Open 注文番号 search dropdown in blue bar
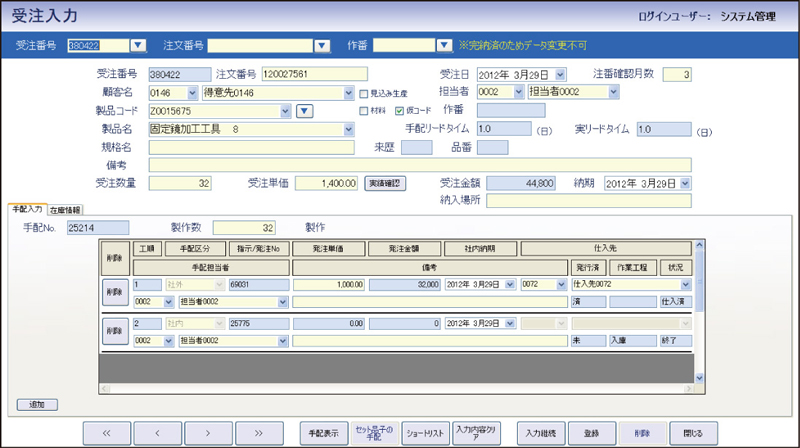Viewport: 800px width, 448px height. [321, 45]
